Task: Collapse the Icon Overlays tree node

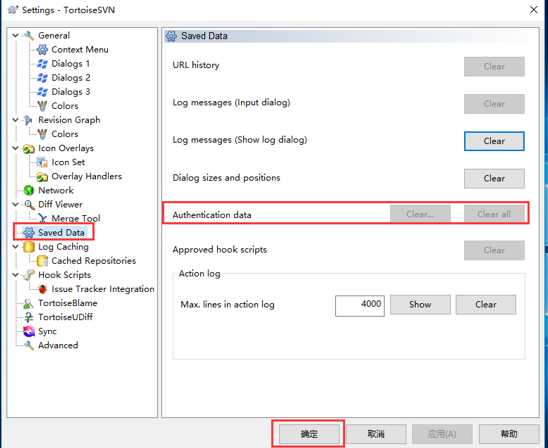Action: [x=15, y=148]
